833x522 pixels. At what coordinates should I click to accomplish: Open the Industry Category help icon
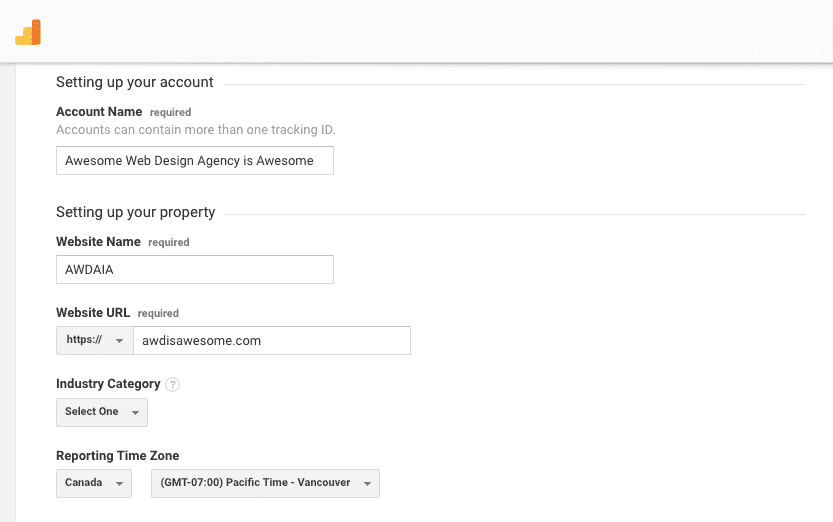click(173, 384)
